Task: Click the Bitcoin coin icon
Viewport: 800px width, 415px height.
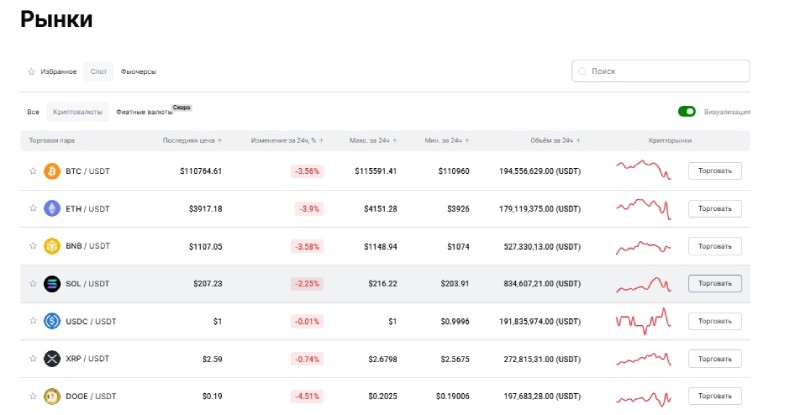Action: (52, 171)
